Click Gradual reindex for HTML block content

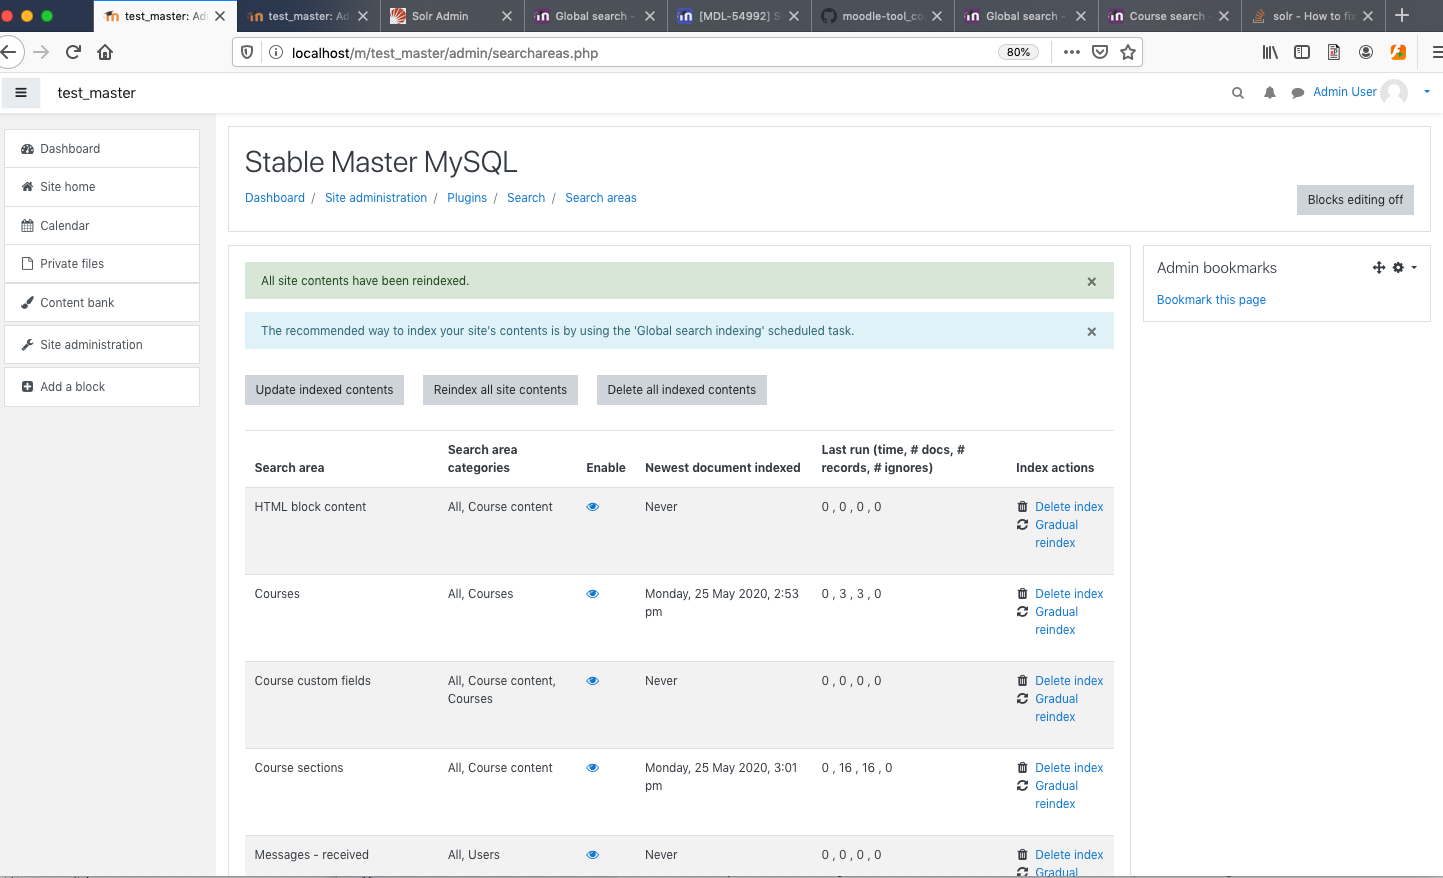tap(1056, 534)
